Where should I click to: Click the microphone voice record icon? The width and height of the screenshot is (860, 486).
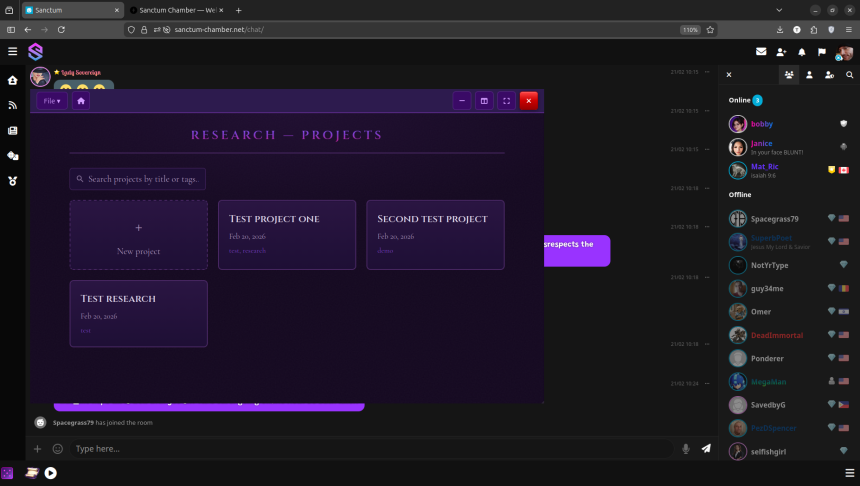[686, 449]
